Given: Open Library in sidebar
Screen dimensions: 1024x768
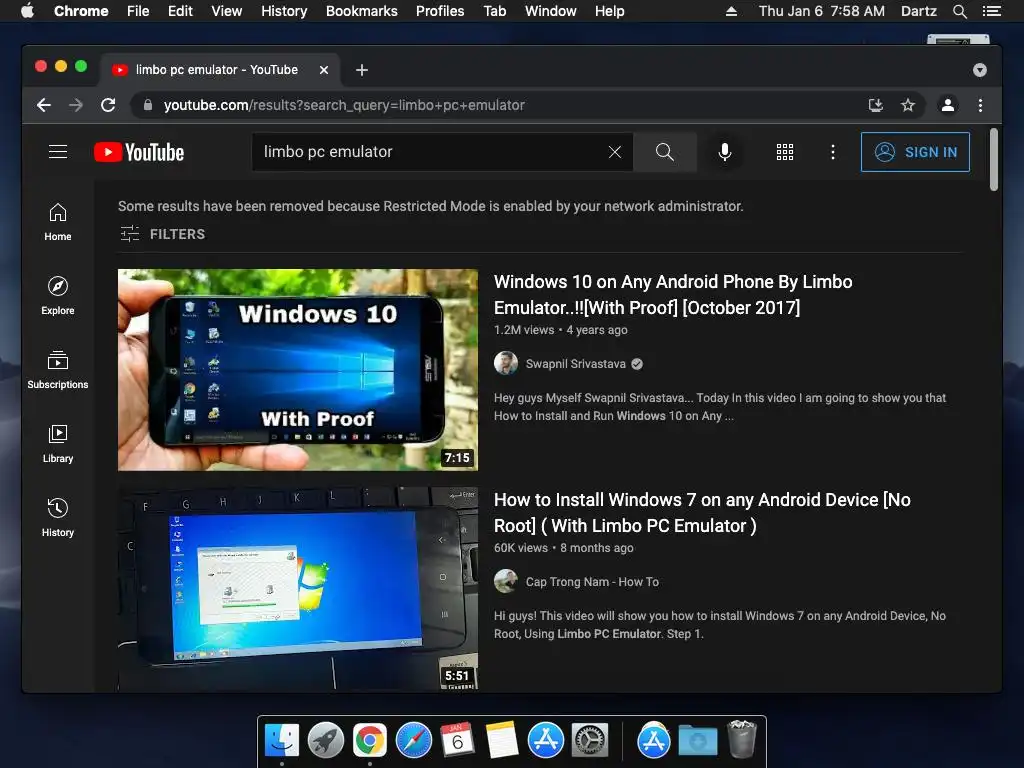Looking at the screenshot, I should click(x=58, y=444).
